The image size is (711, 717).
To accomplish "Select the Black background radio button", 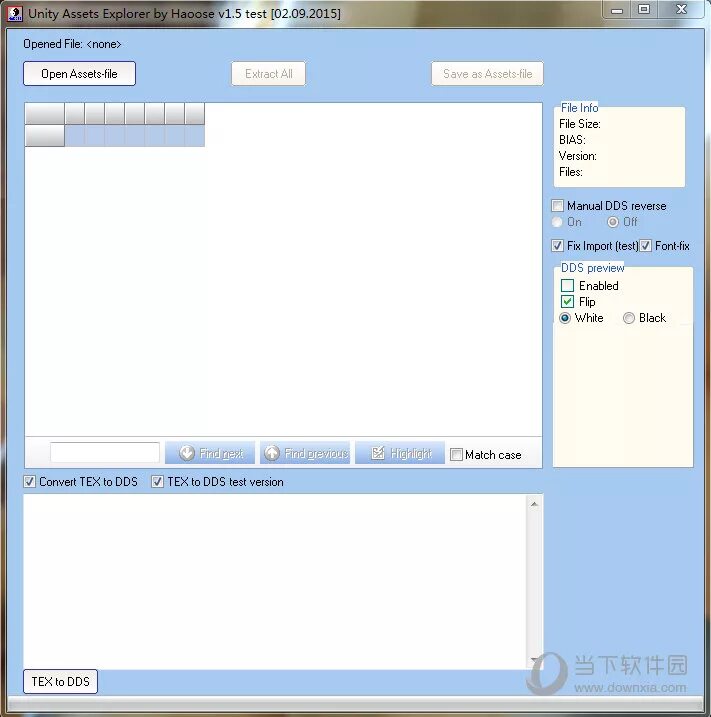I will (629, 318).
